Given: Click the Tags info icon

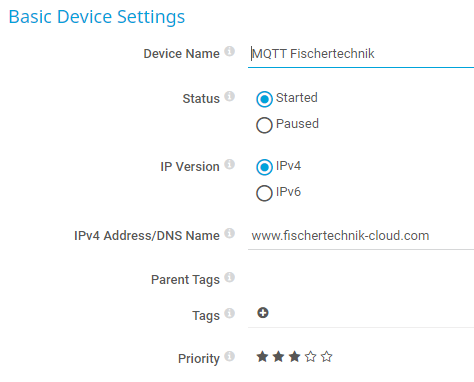Looking at the screenshot, I should pos(229,313).
